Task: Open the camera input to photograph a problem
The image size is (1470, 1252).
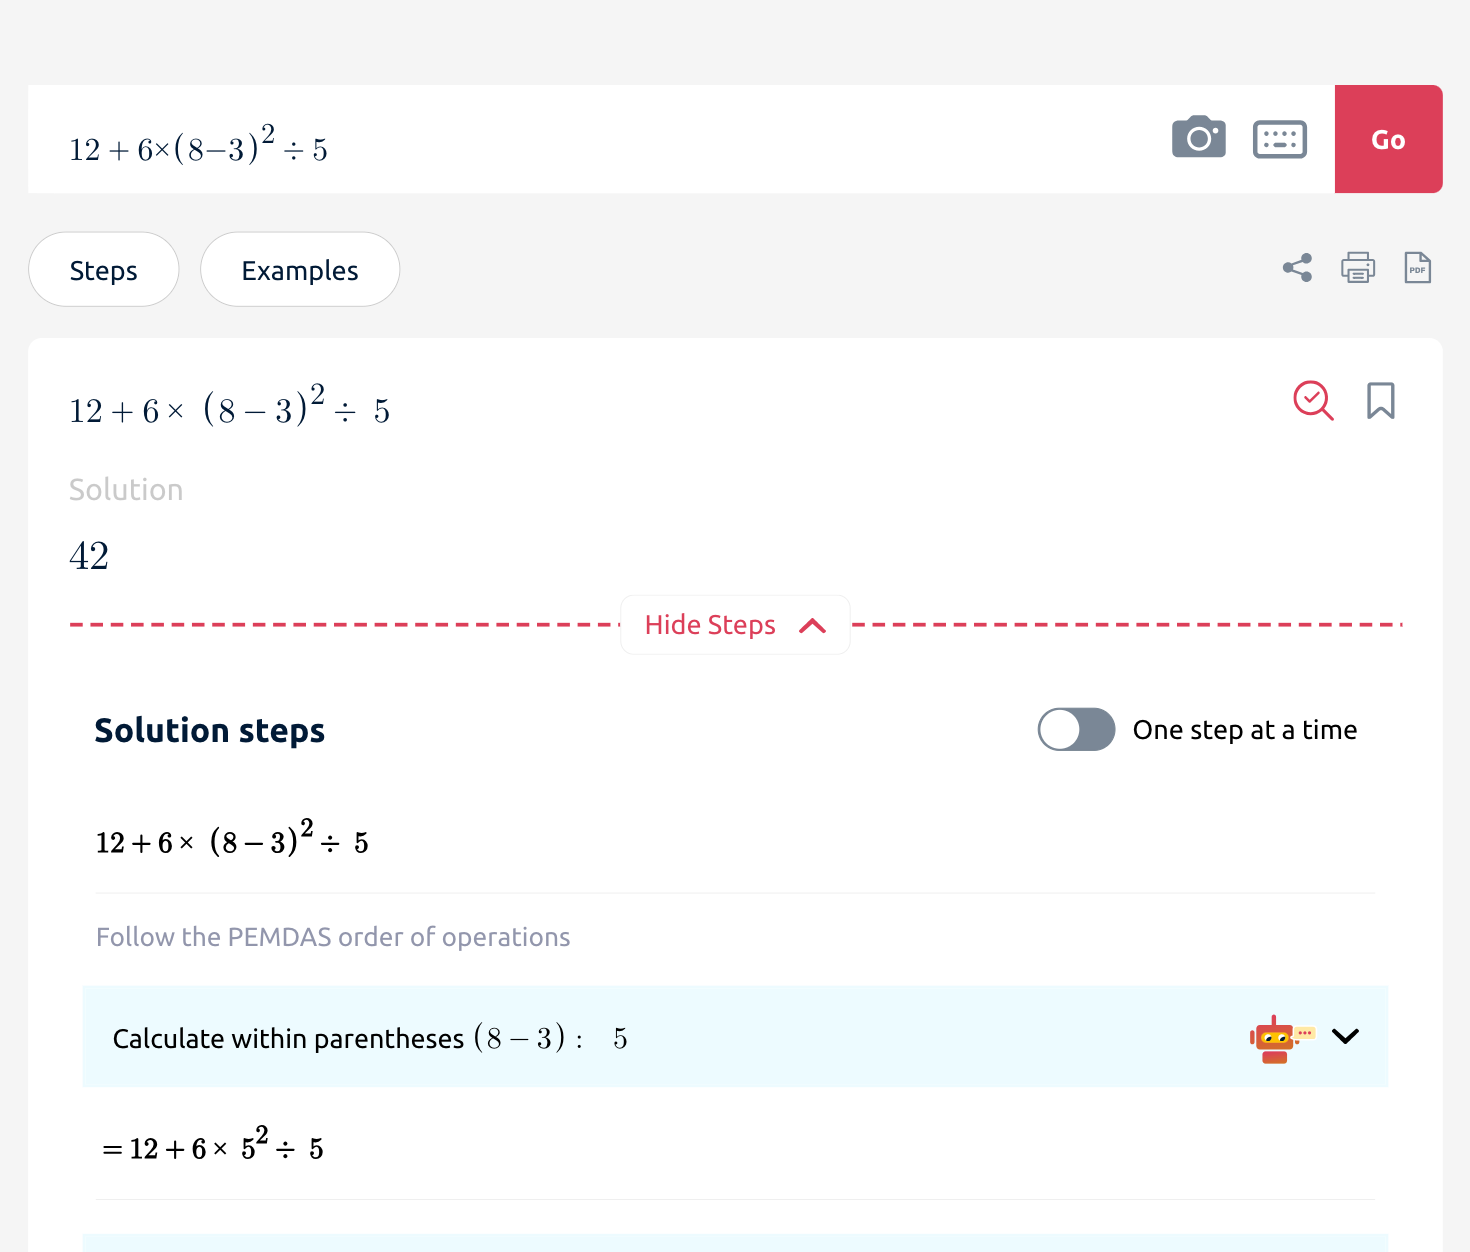Action: pyautogui.click(x=1198, y=139)
